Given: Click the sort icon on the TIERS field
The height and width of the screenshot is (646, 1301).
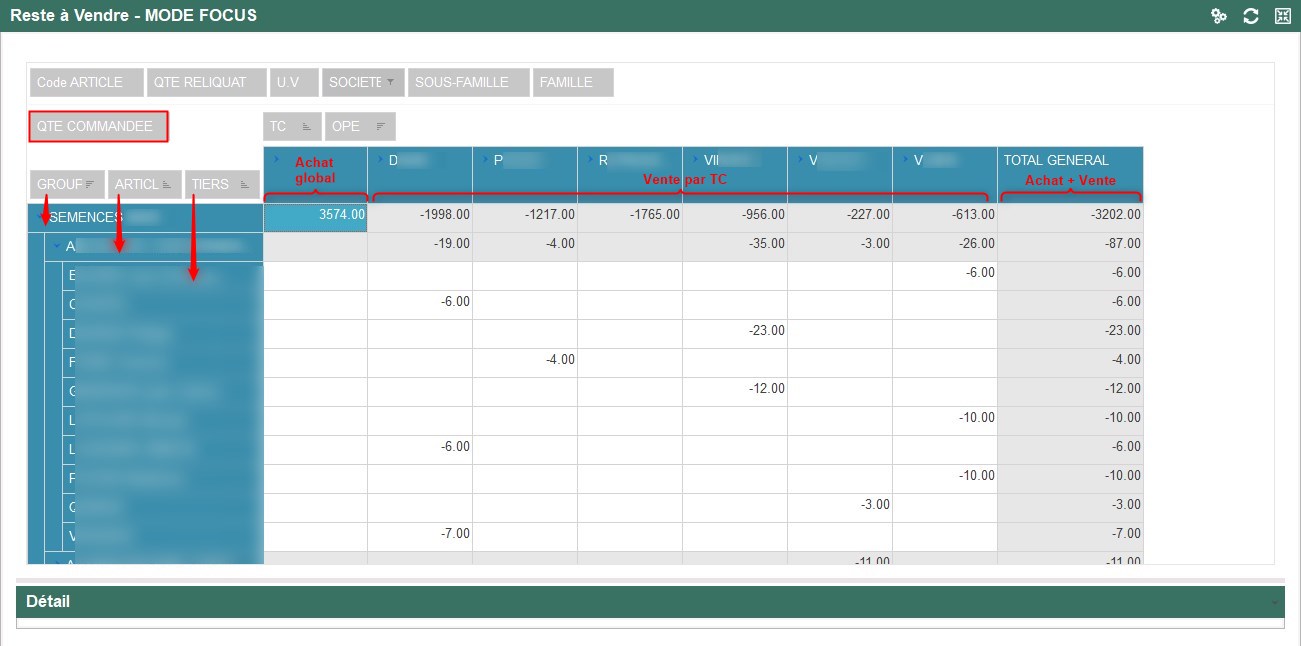Looking at the screenshot, I should coord(245,185).
